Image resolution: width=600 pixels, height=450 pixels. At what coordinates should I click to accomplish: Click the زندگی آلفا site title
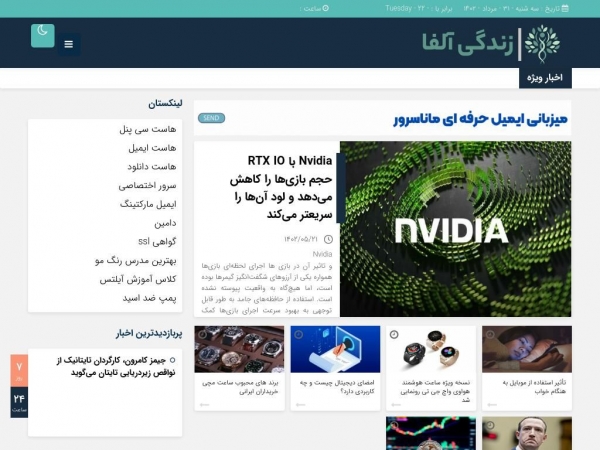pos(468,43)
